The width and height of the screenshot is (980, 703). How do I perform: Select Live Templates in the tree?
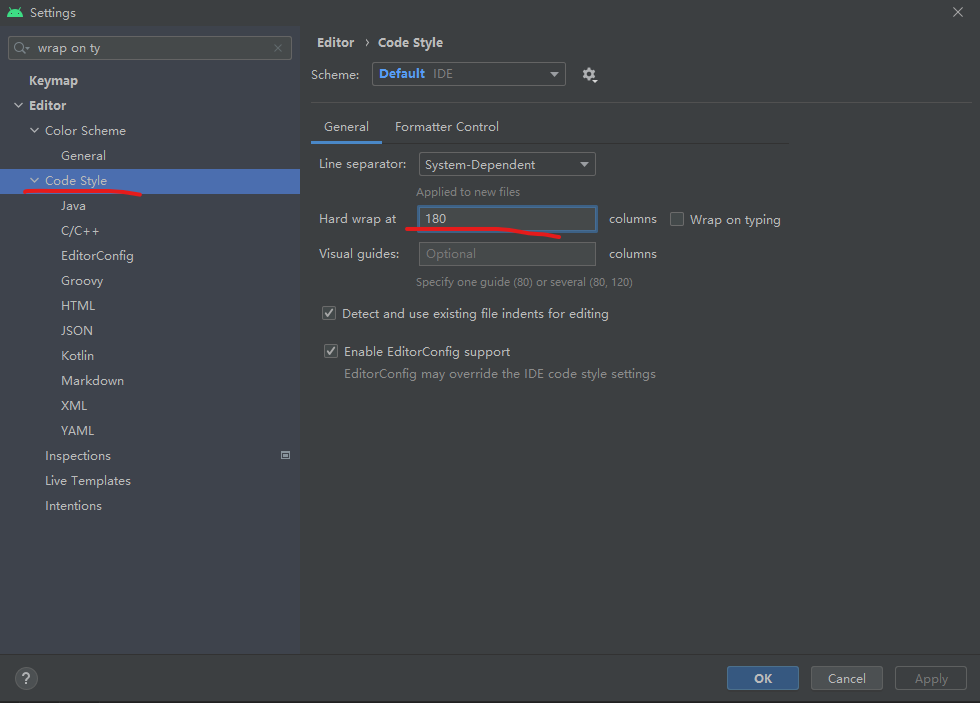click(88, 481)
